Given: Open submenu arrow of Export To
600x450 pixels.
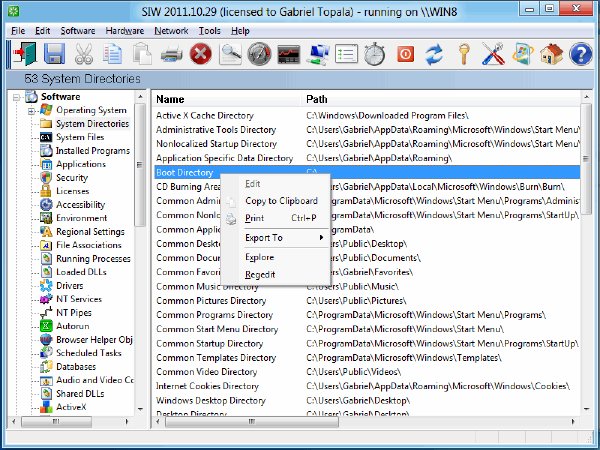Looking at the screenshot, I should [x=321, y=238].
